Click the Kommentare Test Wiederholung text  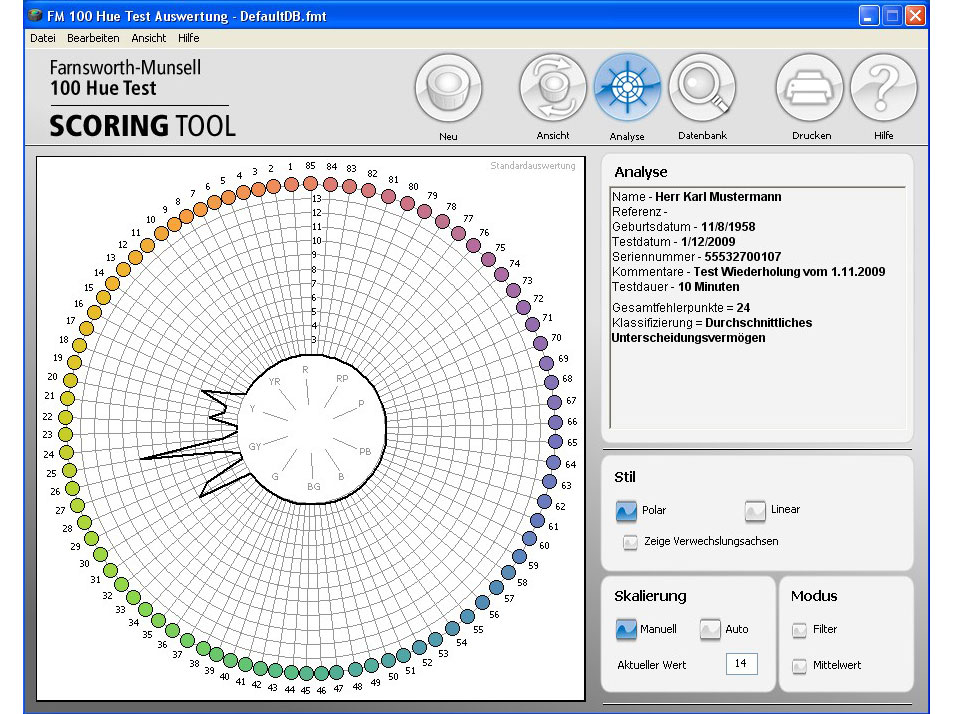coord(748,272)
